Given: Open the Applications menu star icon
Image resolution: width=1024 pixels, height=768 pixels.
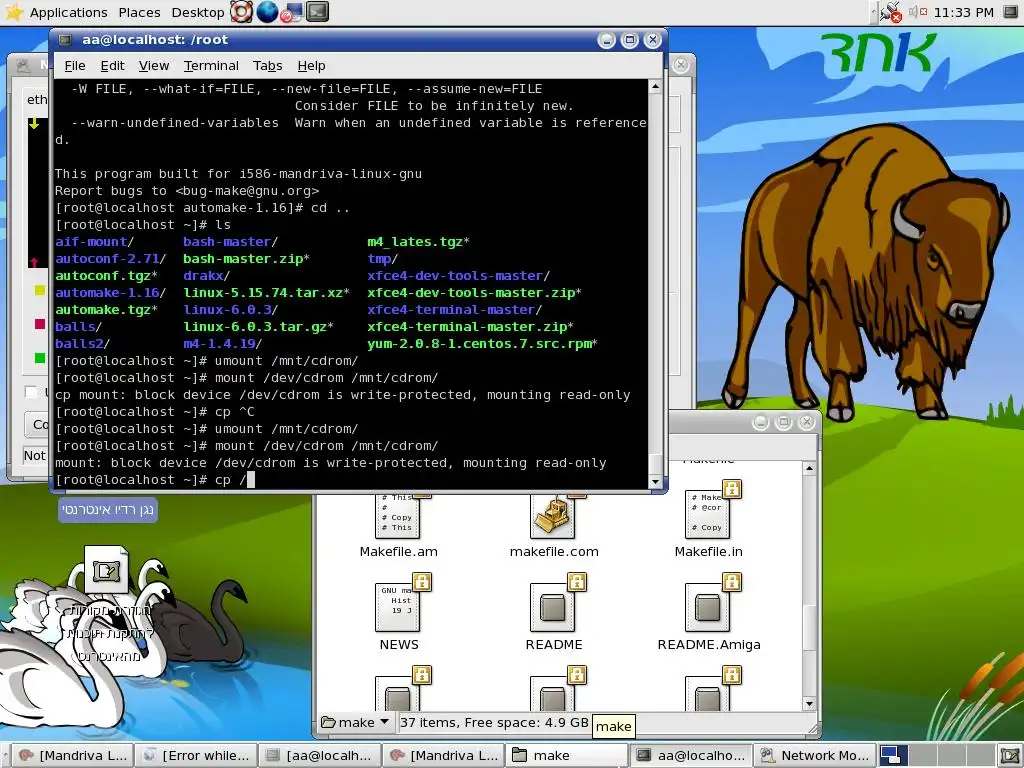Looking at the screenshot, I should pos(13,12).
